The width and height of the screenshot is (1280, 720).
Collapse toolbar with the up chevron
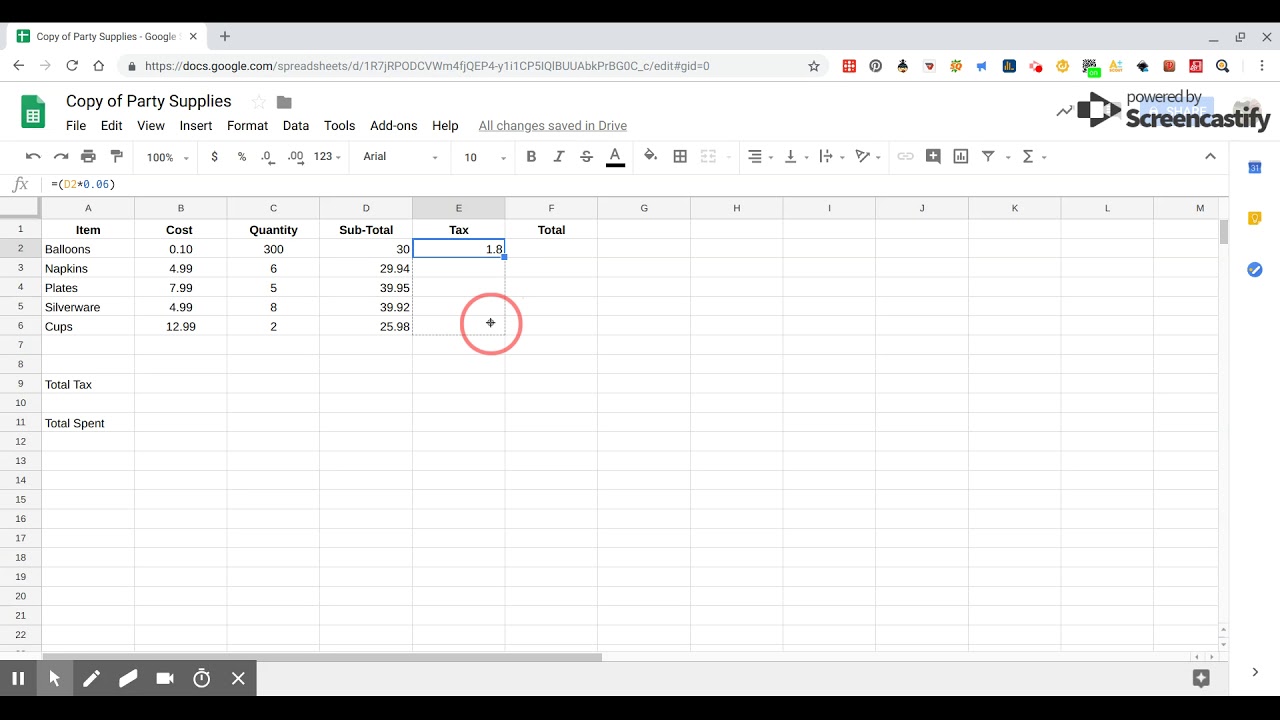coord(1210,156)
